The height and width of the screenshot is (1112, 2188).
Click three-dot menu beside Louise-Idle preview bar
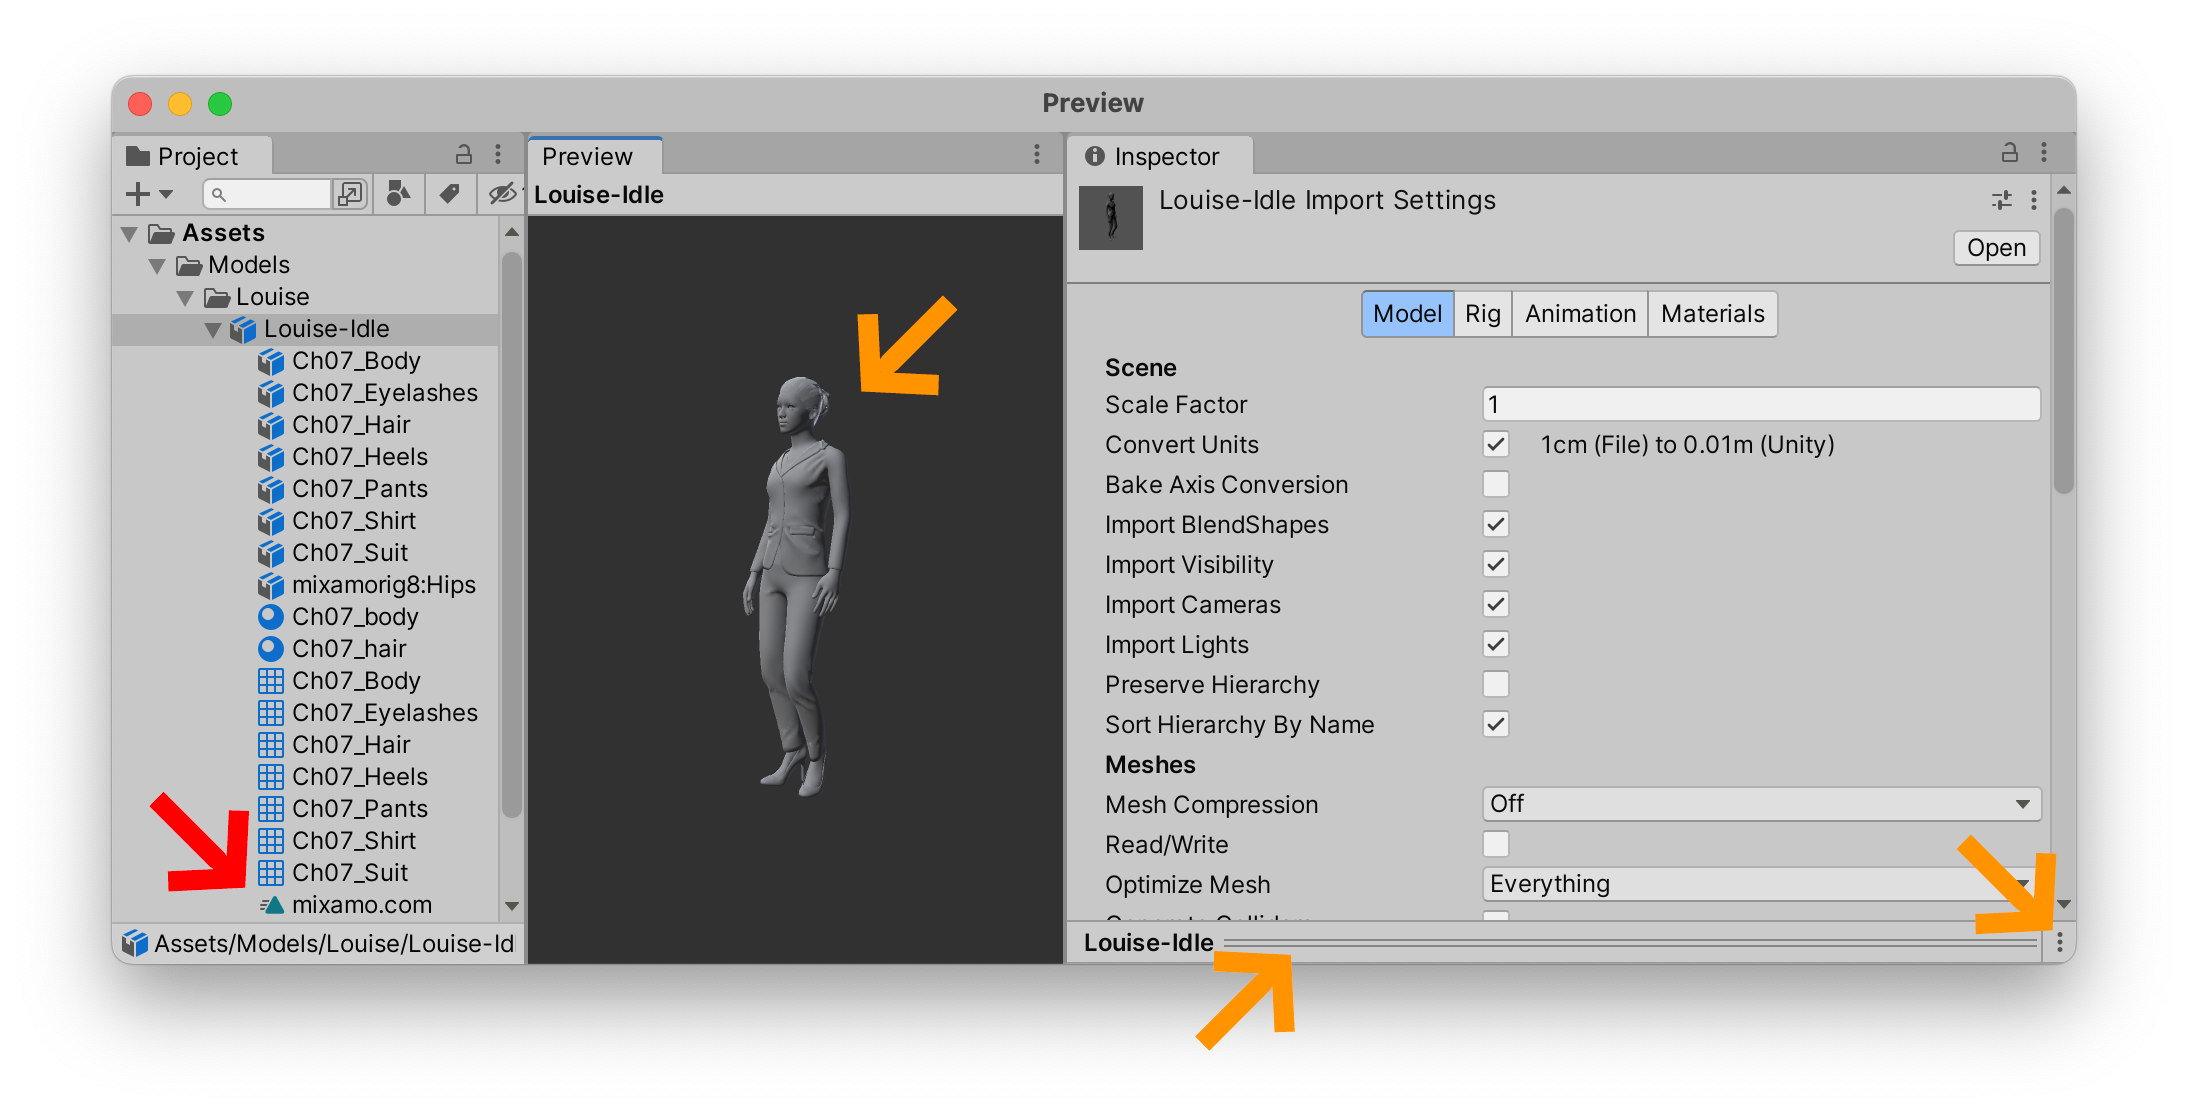point(2059,942)
